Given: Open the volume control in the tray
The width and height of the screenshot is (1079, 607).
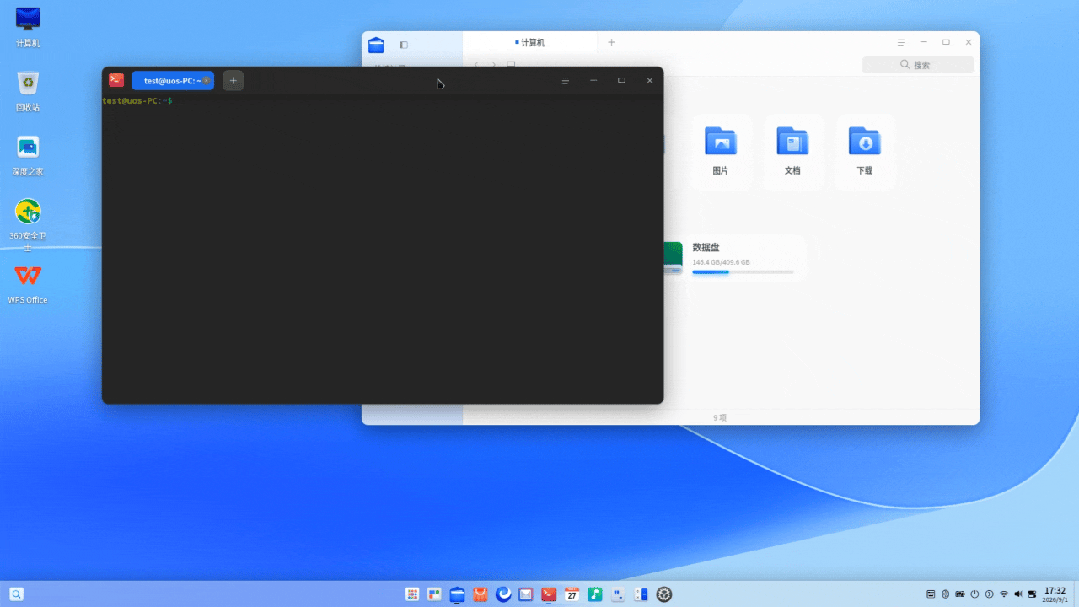Looking at the screenshot, I should coord(1018,595).
